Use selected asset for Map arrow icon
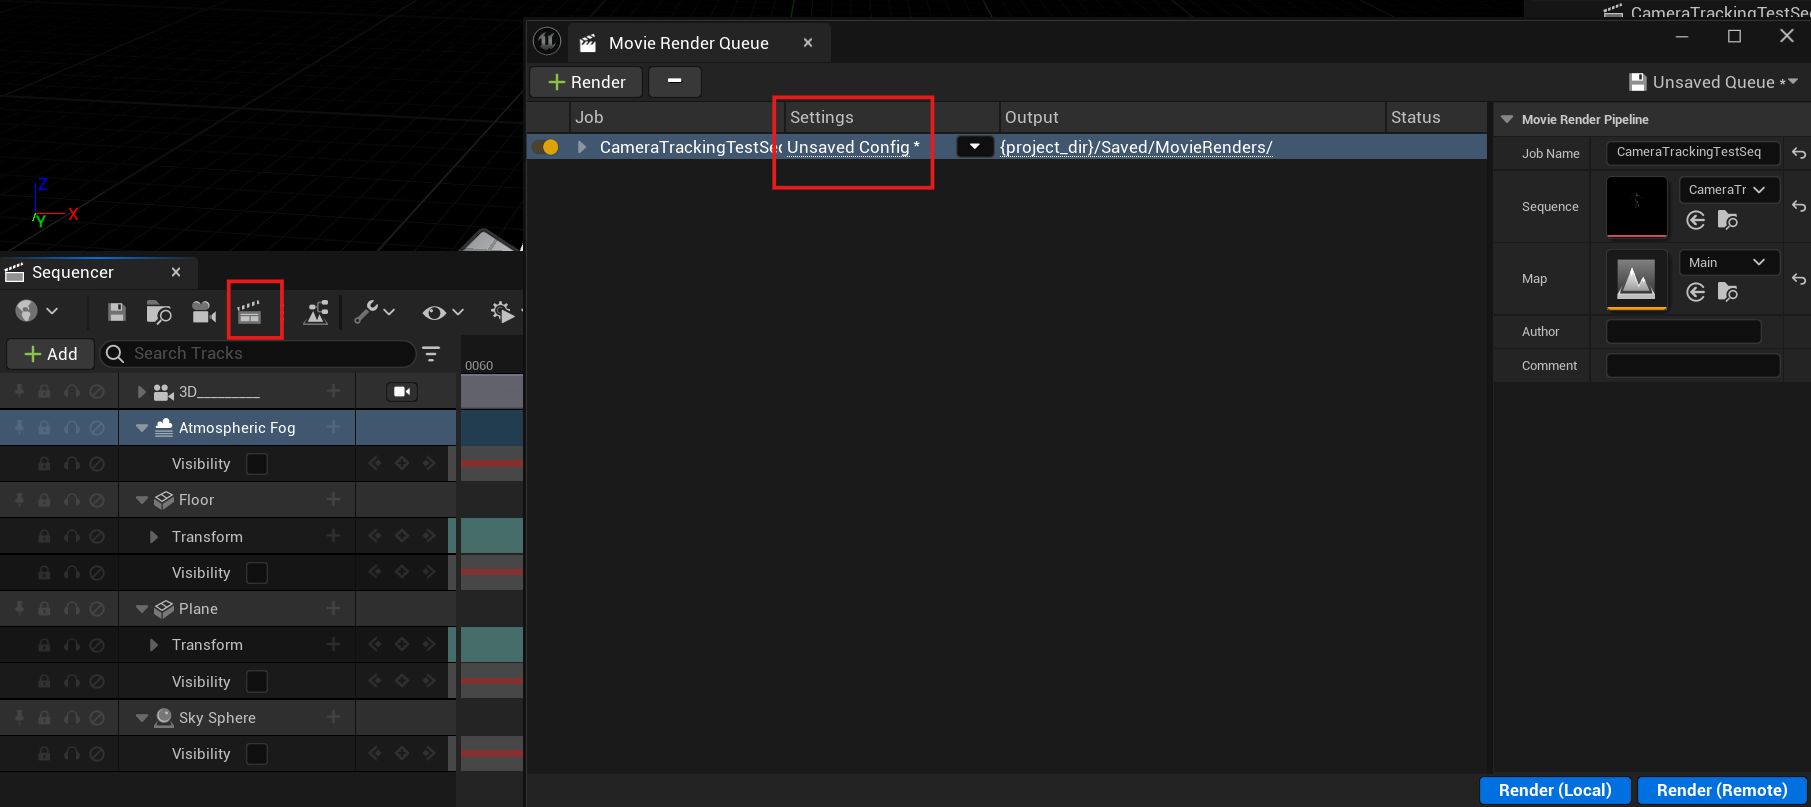This screenshot has height=807, width=1811. coord(1696,292)
